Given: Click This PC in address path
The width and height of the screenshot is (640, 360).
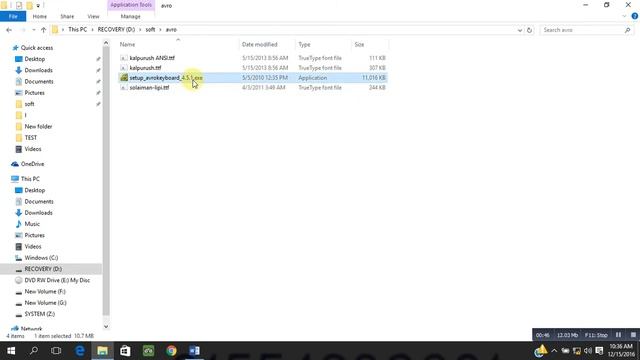Looking at the screenshot, I should [x=78, y=30].
